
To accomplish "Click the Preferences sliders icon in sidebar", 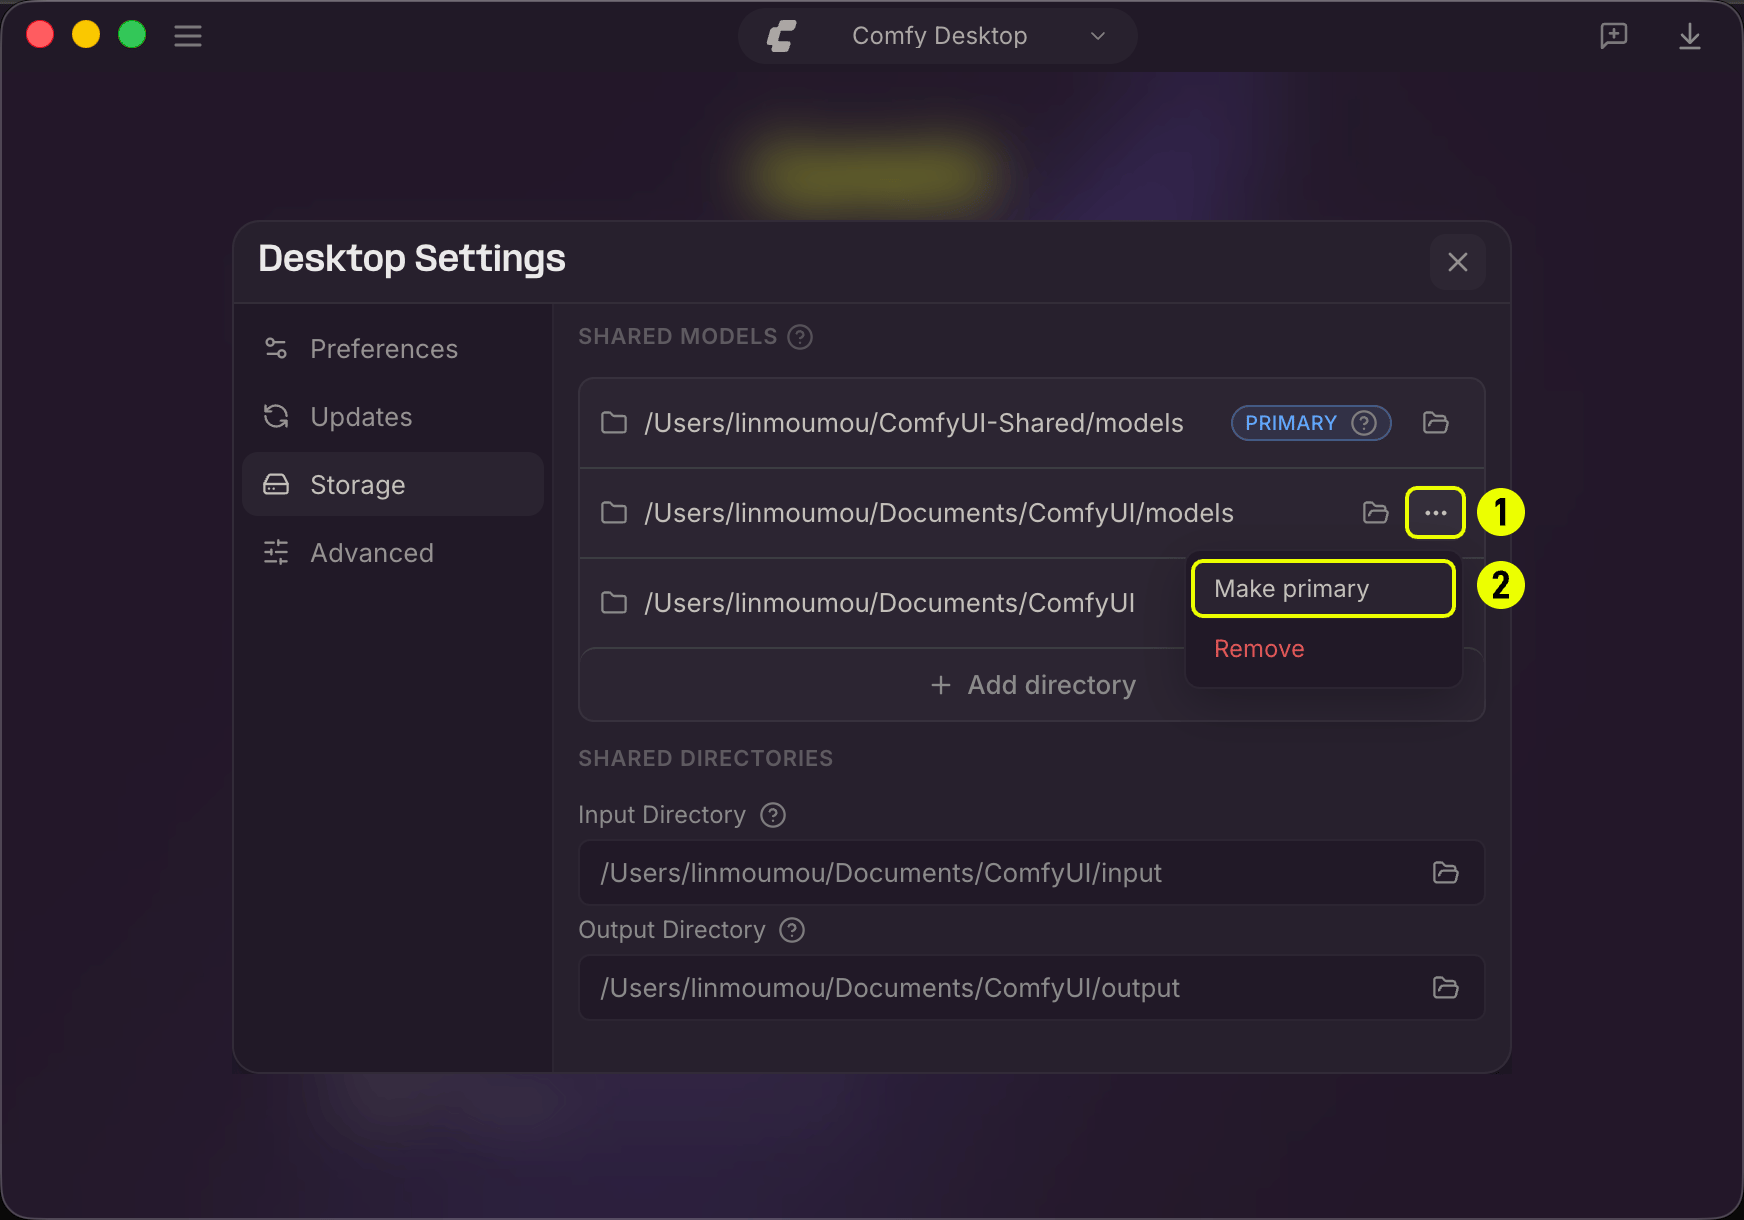I will point(276,349).
